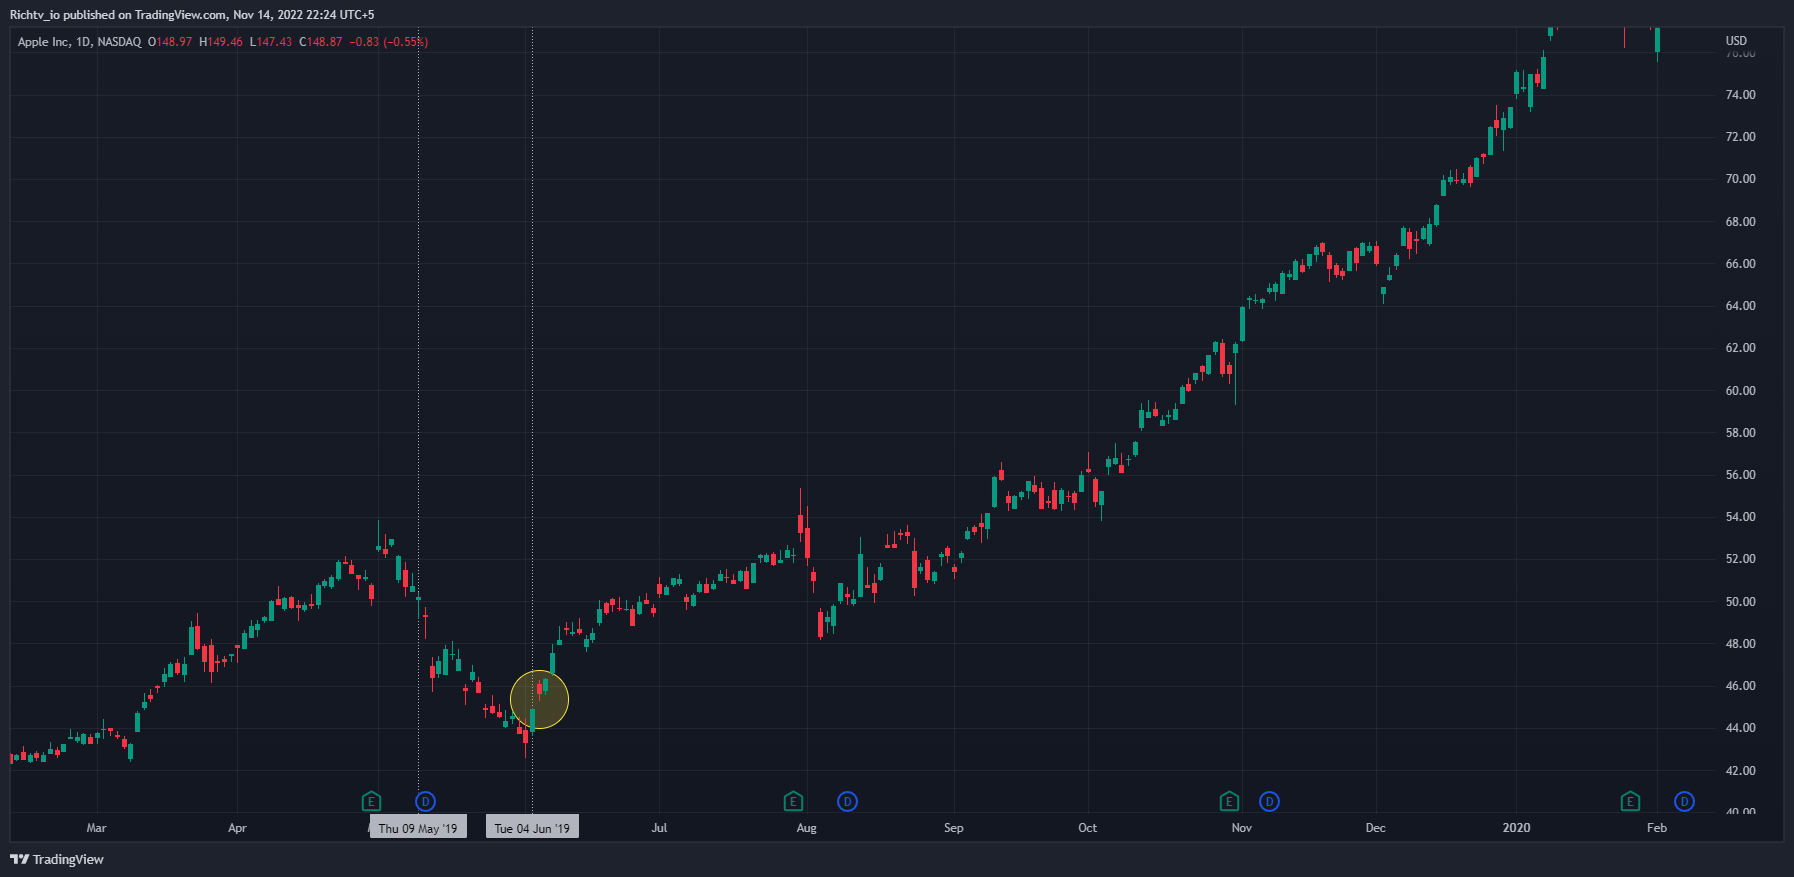Click the dividend marker at May 2019

pyautogui.click(x=425, y=801)
